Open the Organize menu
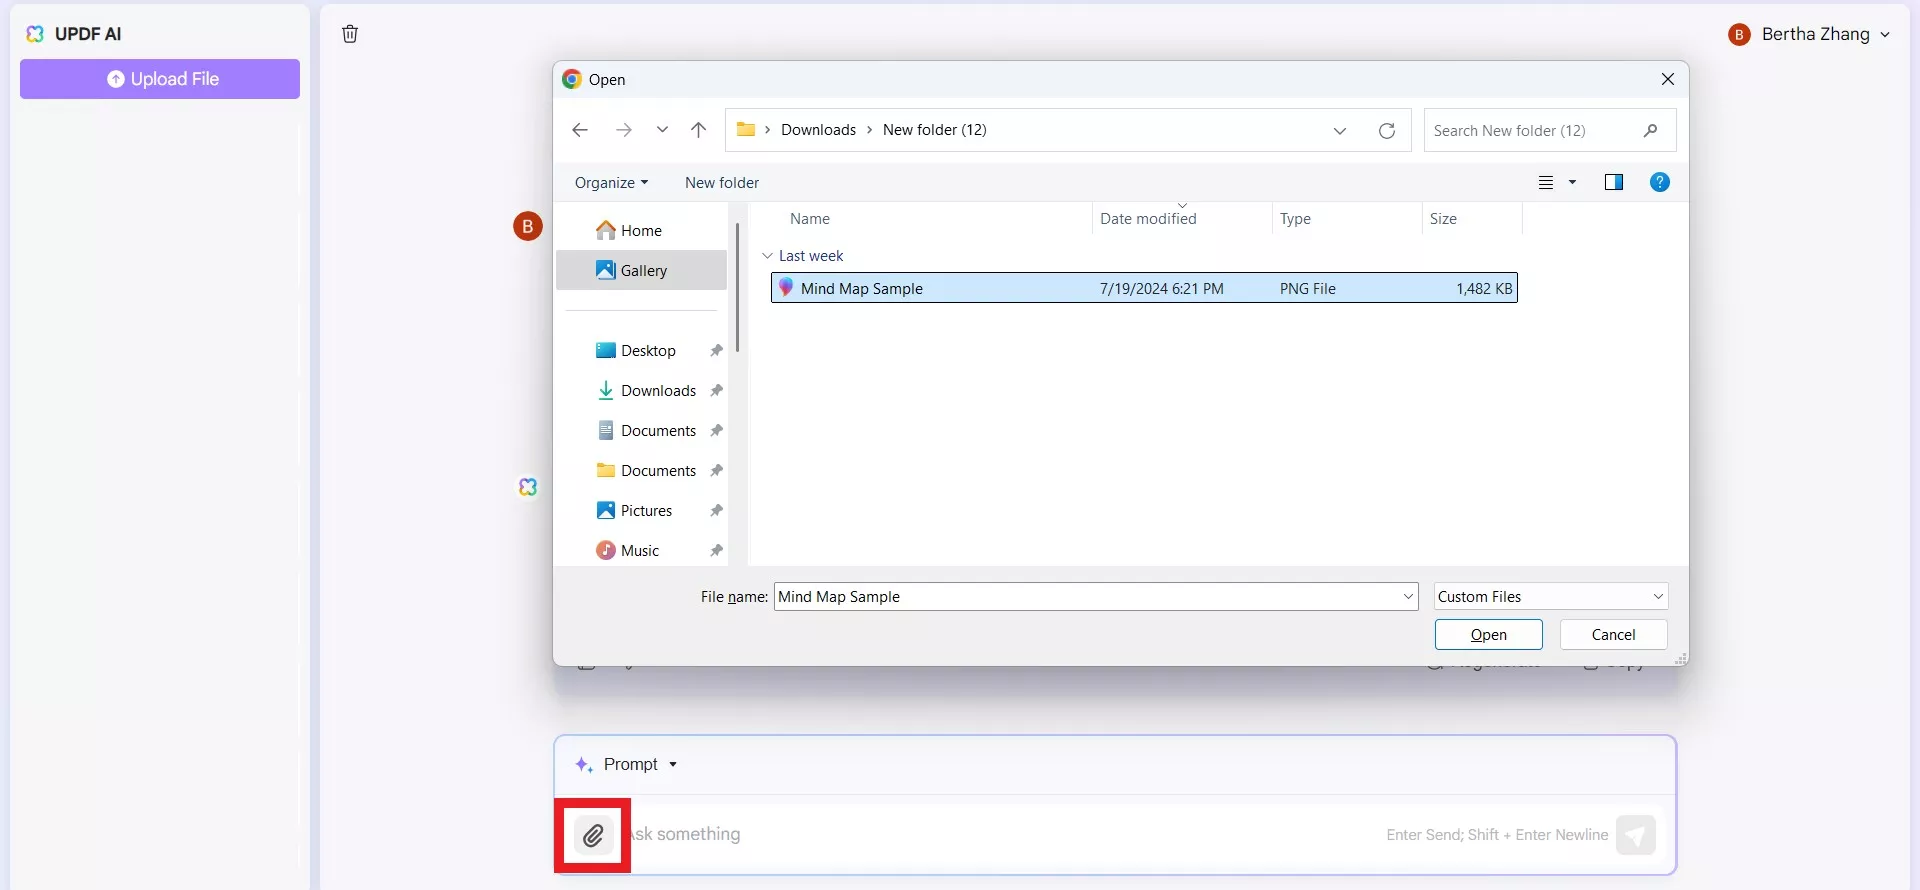 tap(611, 183)
